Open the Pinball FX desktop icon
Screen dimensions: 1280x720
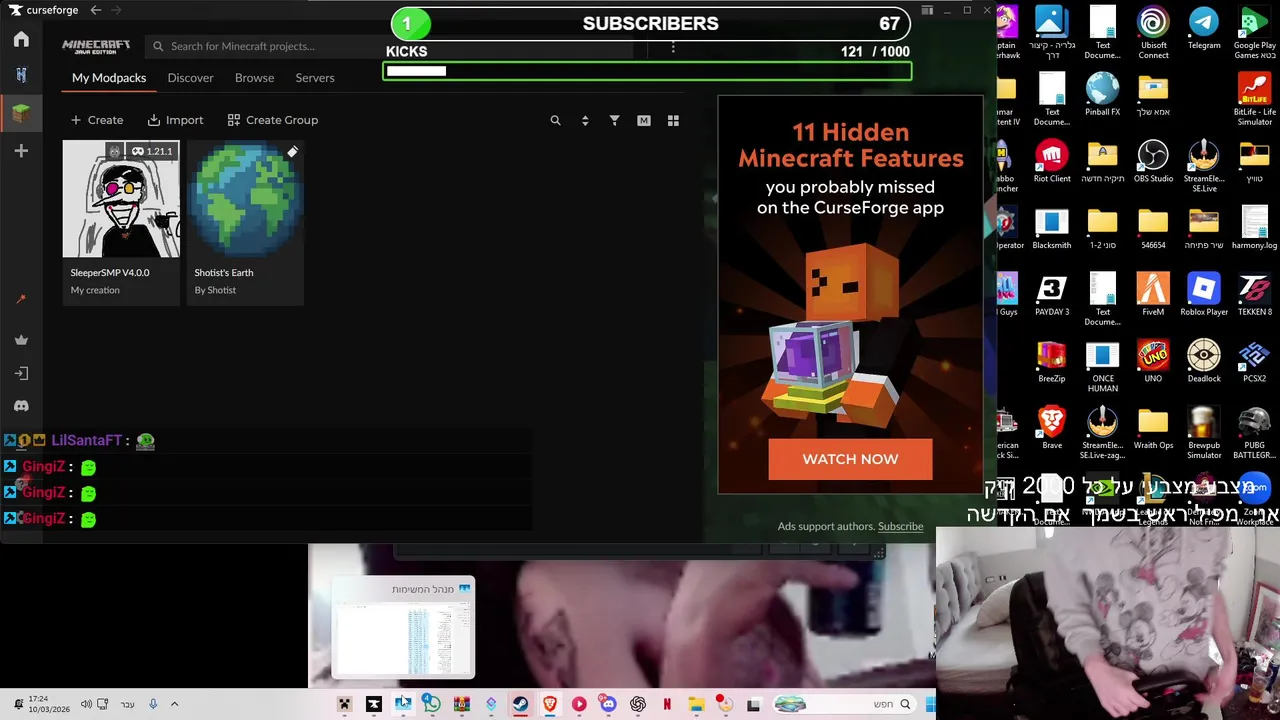point(1102,95)
